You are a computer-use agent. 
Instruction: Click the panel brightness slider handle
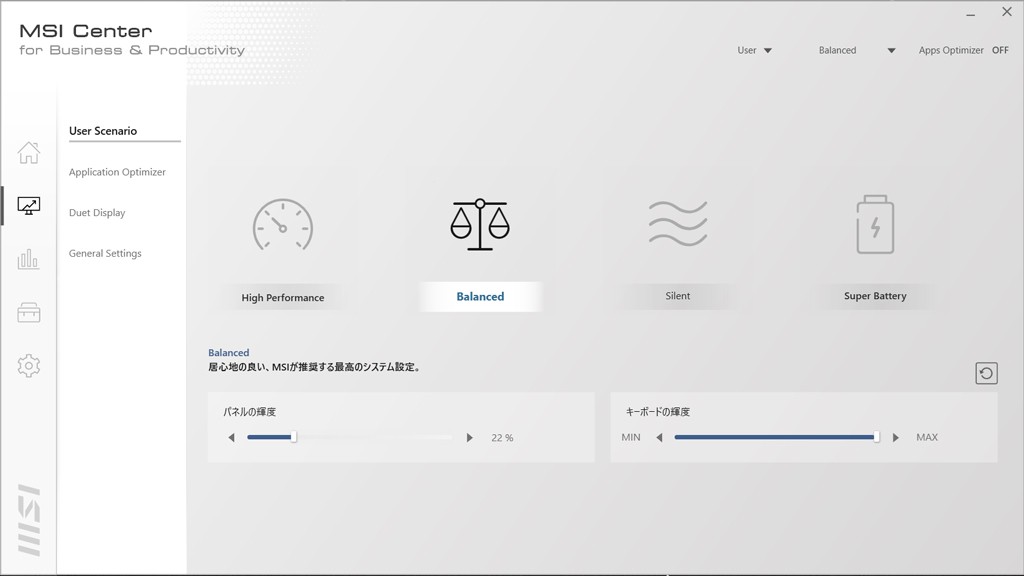pyautogui.click(x=294, y=437)
